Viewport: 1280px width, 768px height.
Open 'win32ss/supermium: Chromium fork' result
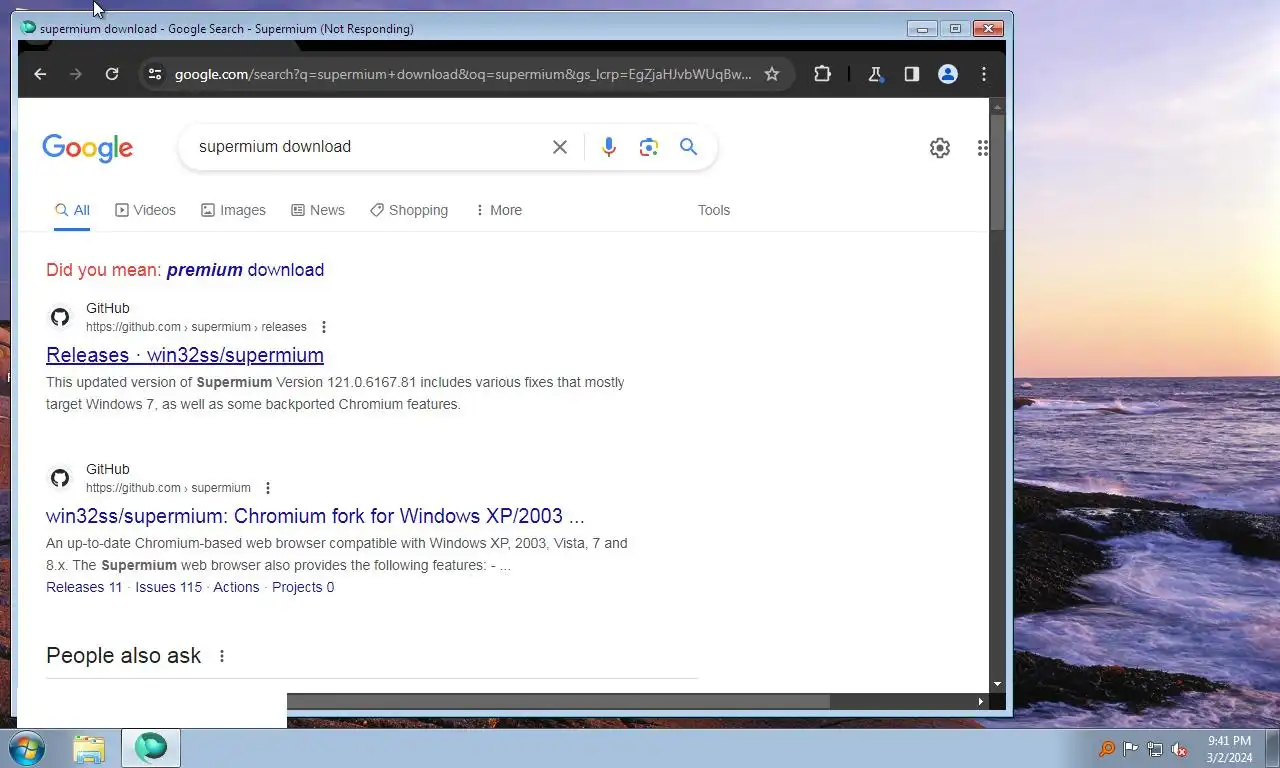(315, 516)
